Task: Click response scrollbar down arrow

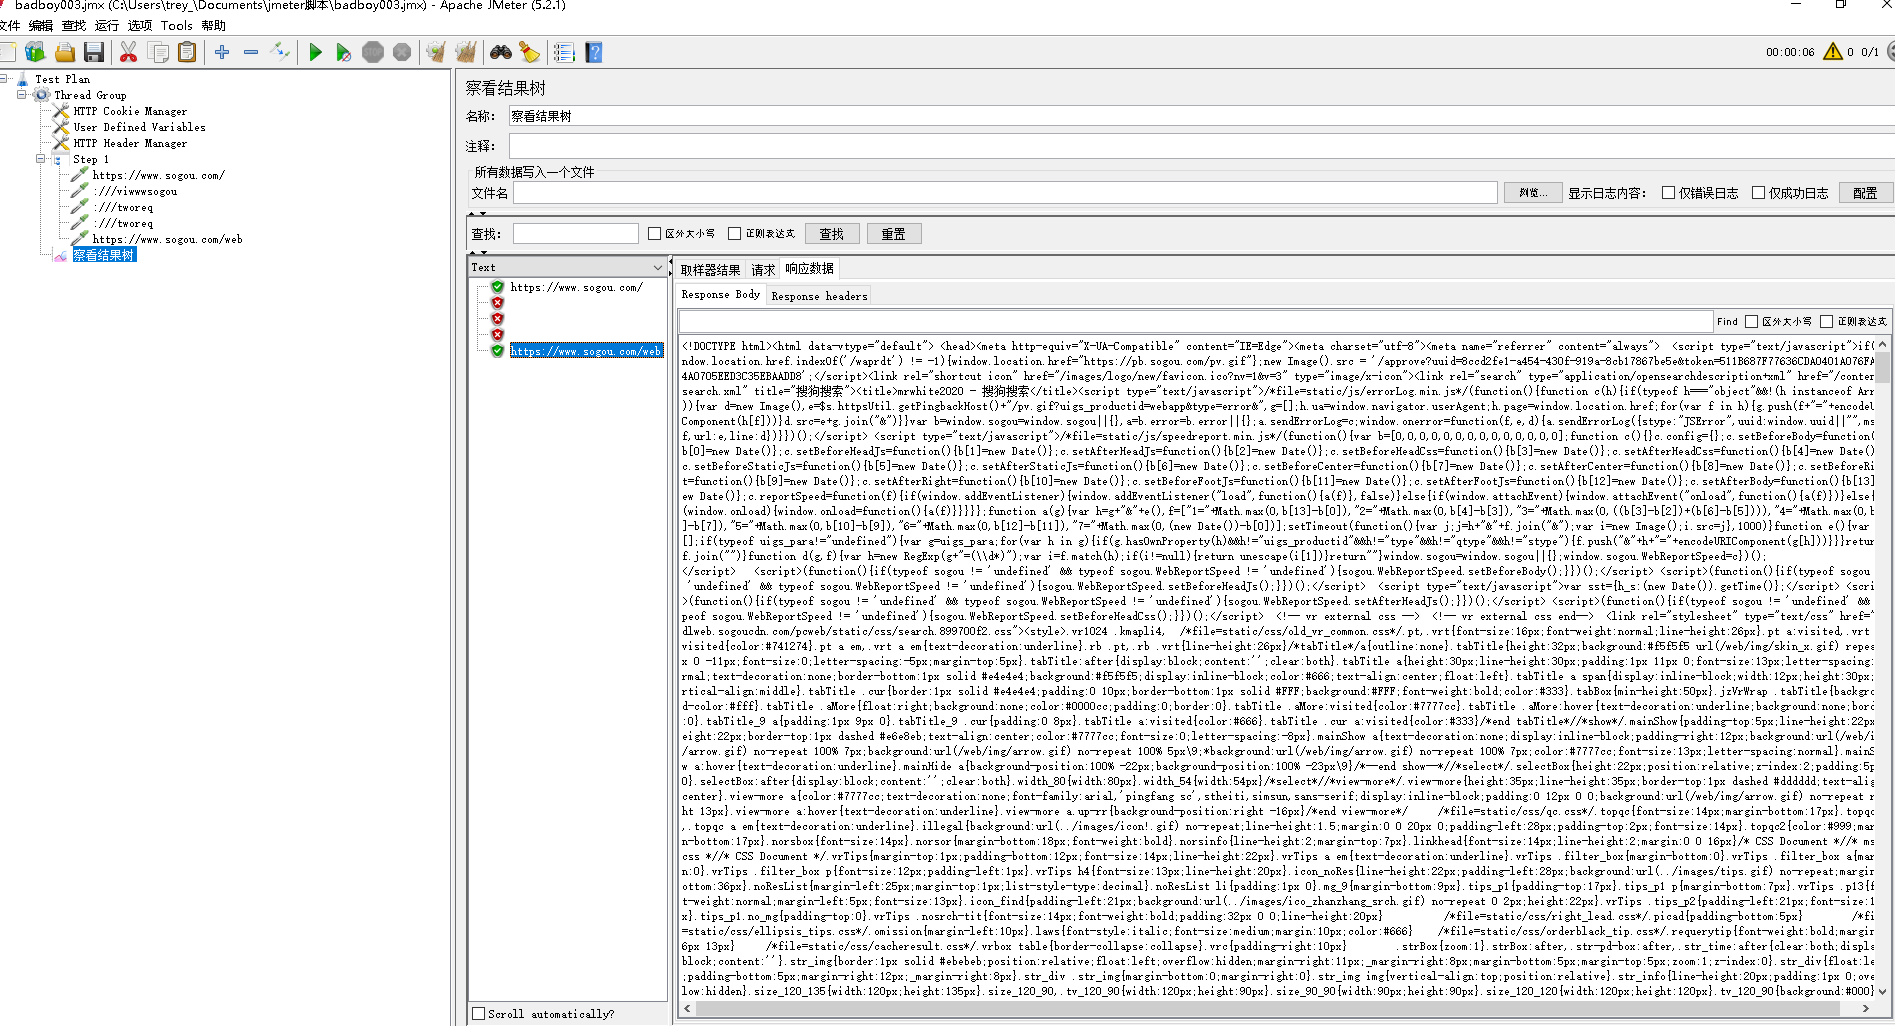Action: [1883, 991]
